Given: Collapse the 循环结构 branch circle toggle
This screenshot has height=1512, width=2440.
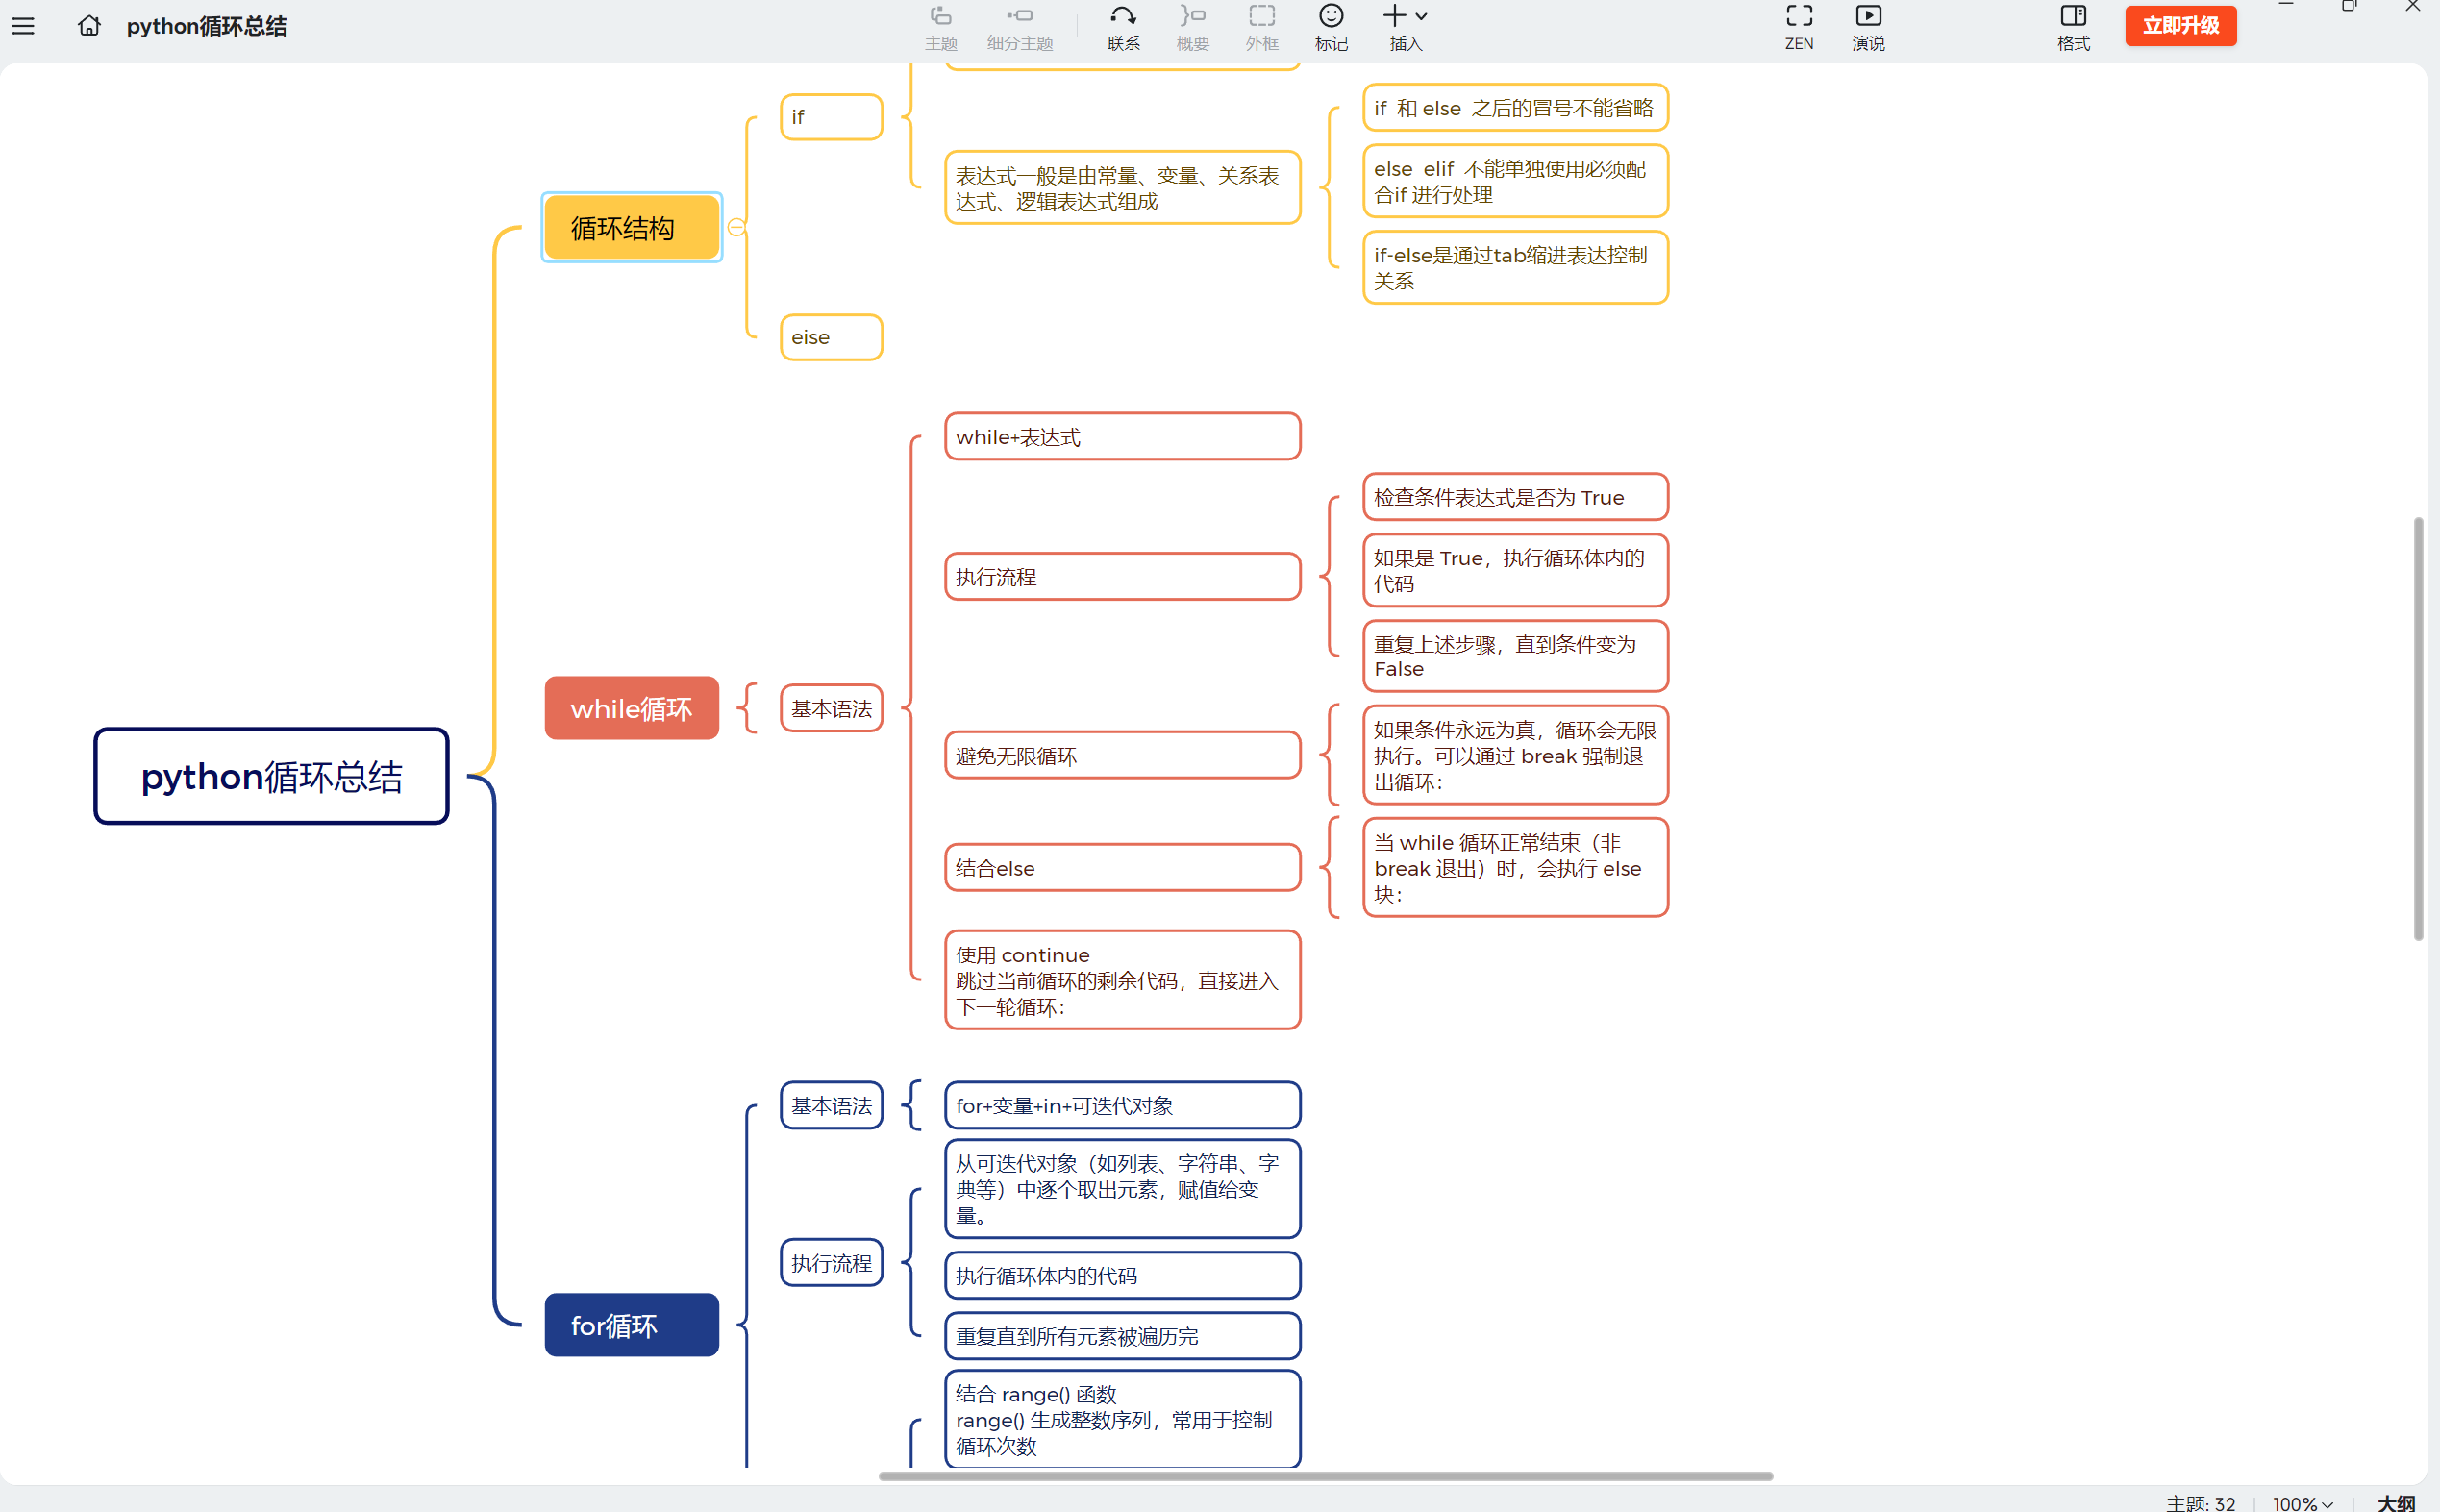Looking at the screenshot, I should [737, 228].
